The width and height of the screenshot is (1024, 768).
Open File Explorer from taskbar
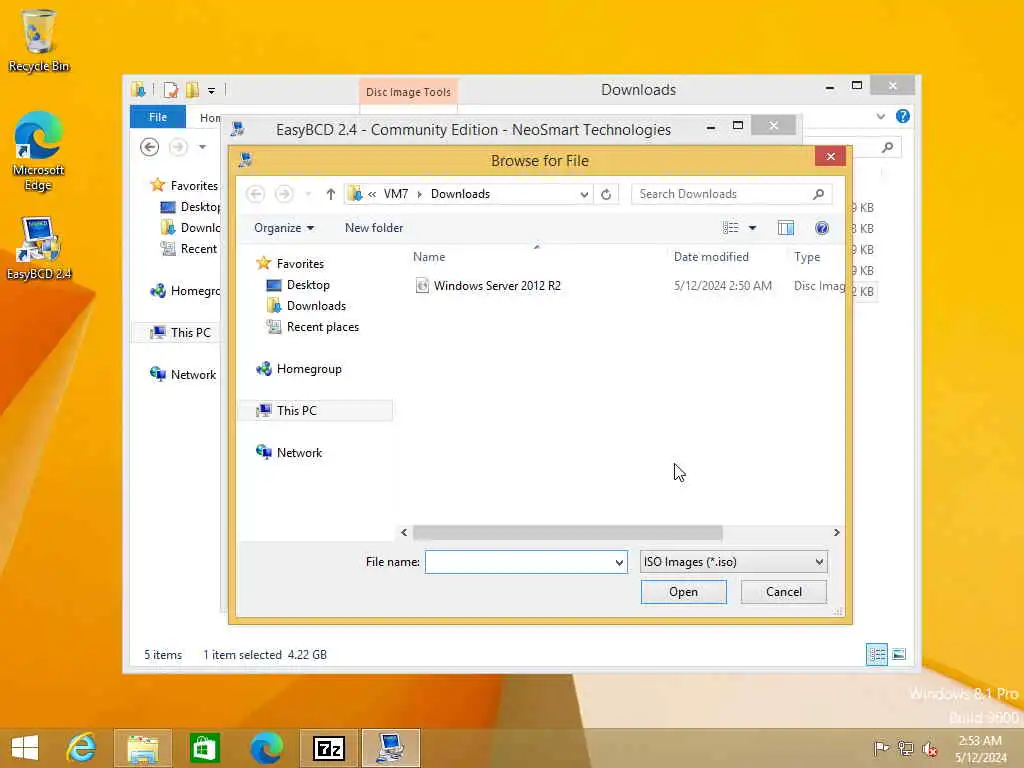[x=143, y=748]
